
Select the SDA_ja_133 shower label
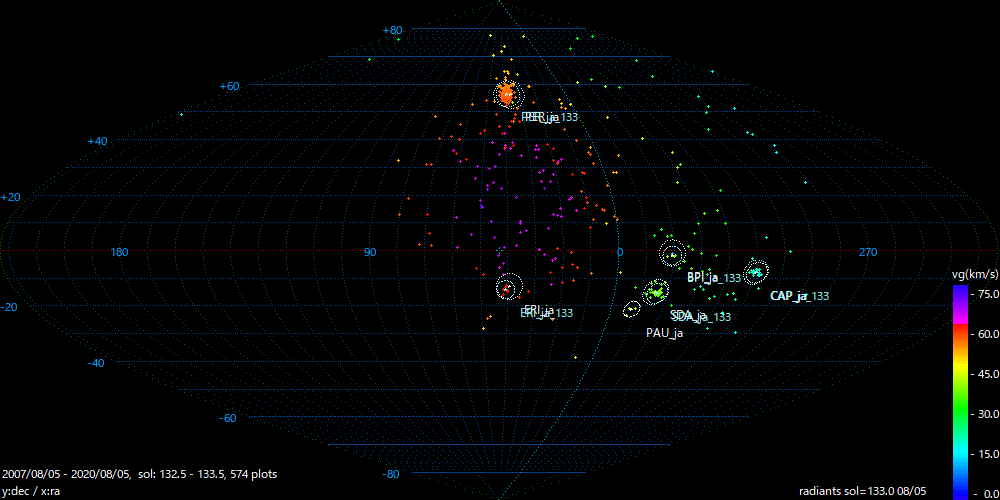(x=700, y=316)
